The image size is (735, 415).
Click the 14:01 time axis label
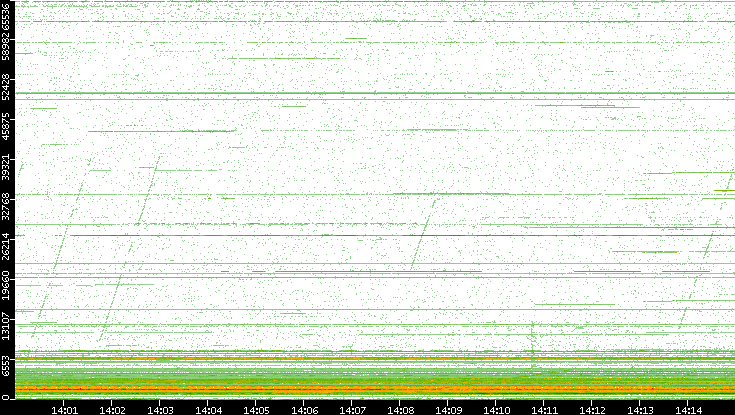(x=64, y=409)
